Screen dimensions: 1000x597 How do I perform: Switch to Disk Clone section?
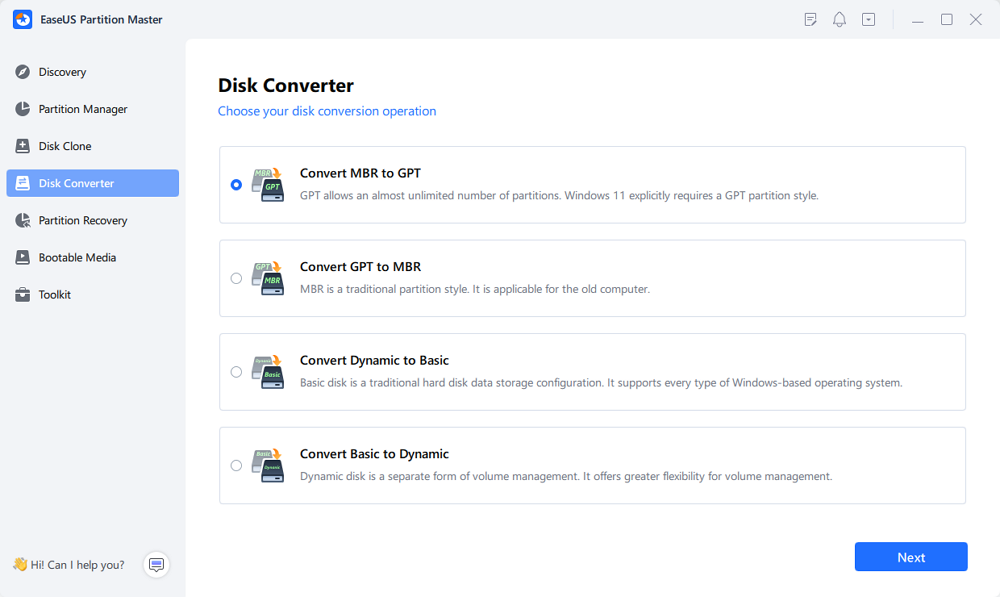(92, 146)
